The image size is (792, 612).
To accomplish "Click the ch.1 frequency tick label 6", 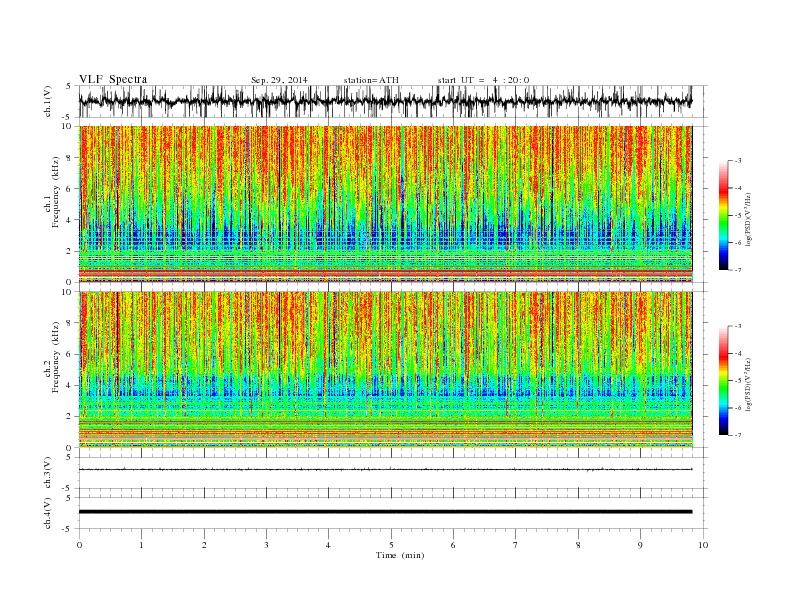I will click(70, 189).
